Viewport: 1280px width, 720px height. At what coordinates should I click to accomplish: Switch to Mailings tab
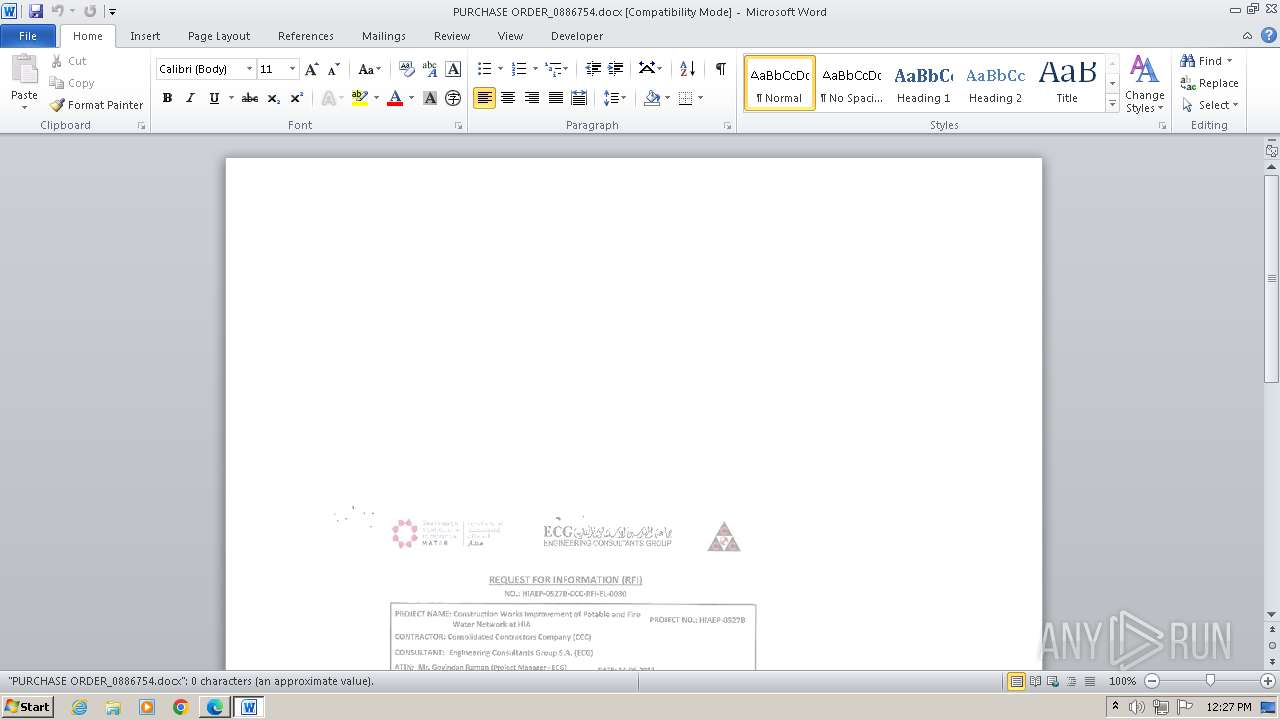point(384,36)
